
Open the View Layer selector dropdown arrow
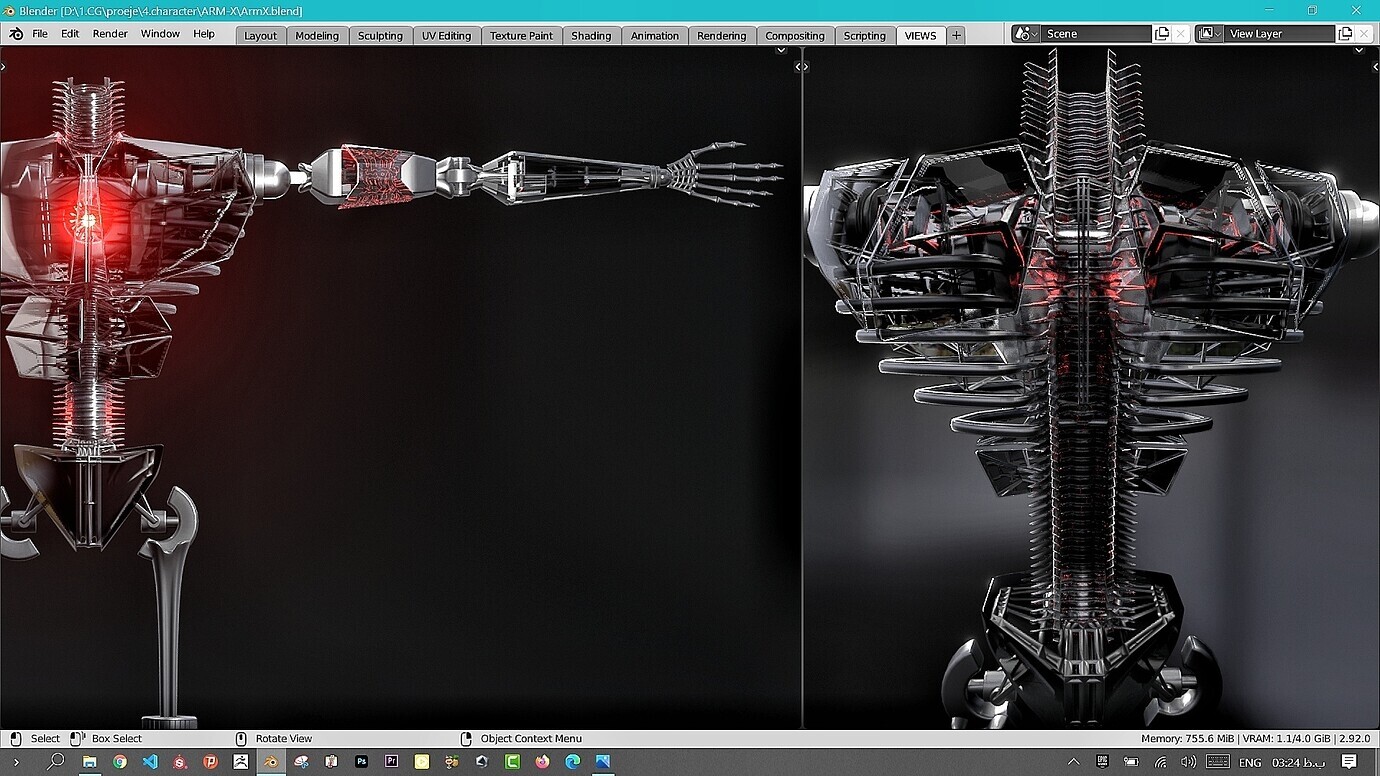coord(1218,33)
